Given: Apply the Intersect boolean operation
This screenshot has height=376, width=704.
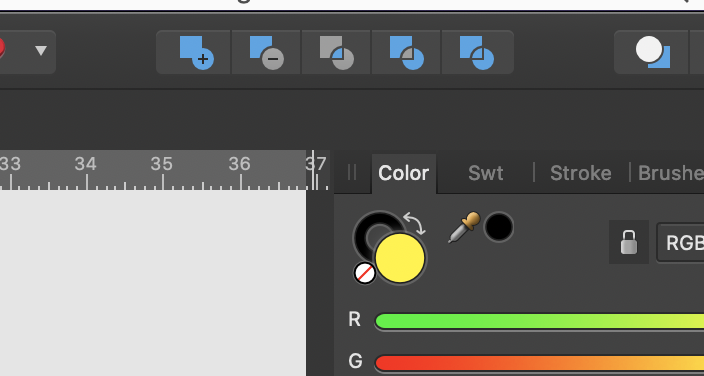Looking at the screenshot, I should pos(336,53).
